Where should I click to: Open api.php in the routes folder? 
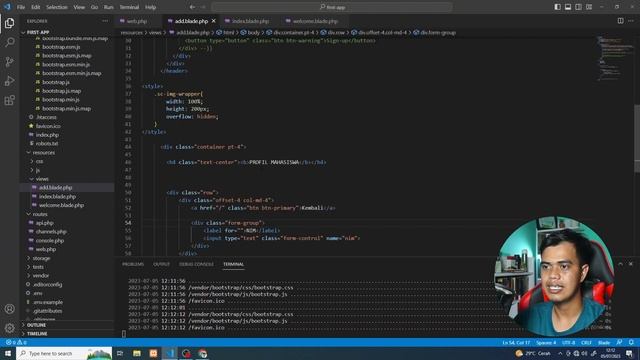pyautogui.click(x=44, y=223)
